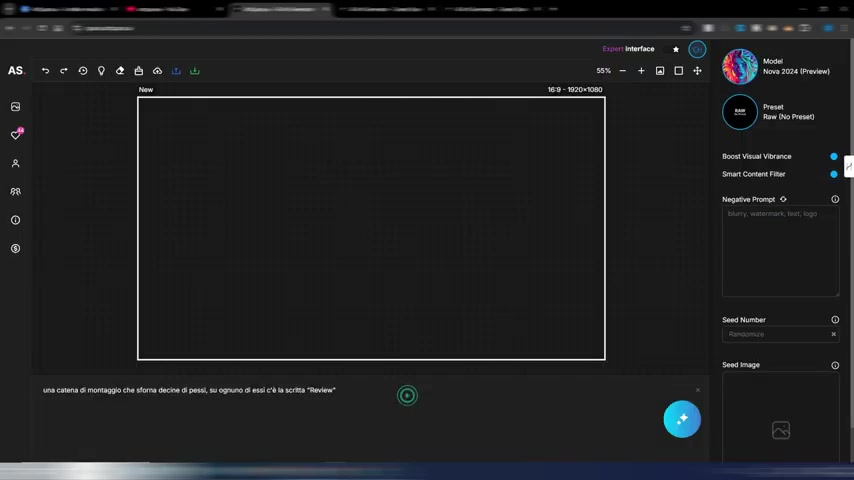854x480 pixels.
Task: Reset the Negative Prompt refresh icon
Action: point(783,199)
